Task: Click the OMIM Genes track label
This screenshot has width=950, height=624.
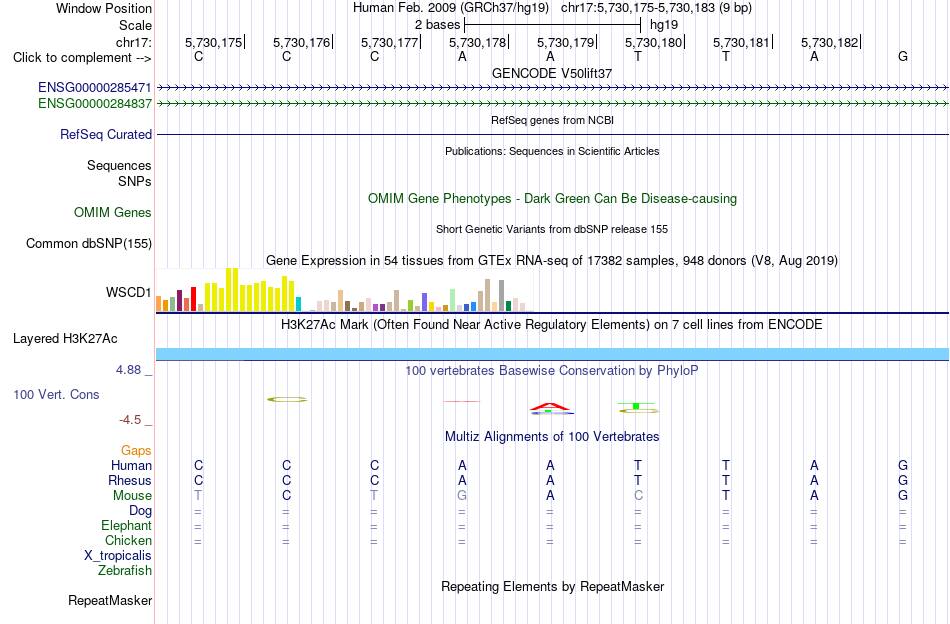Action: 113,213
